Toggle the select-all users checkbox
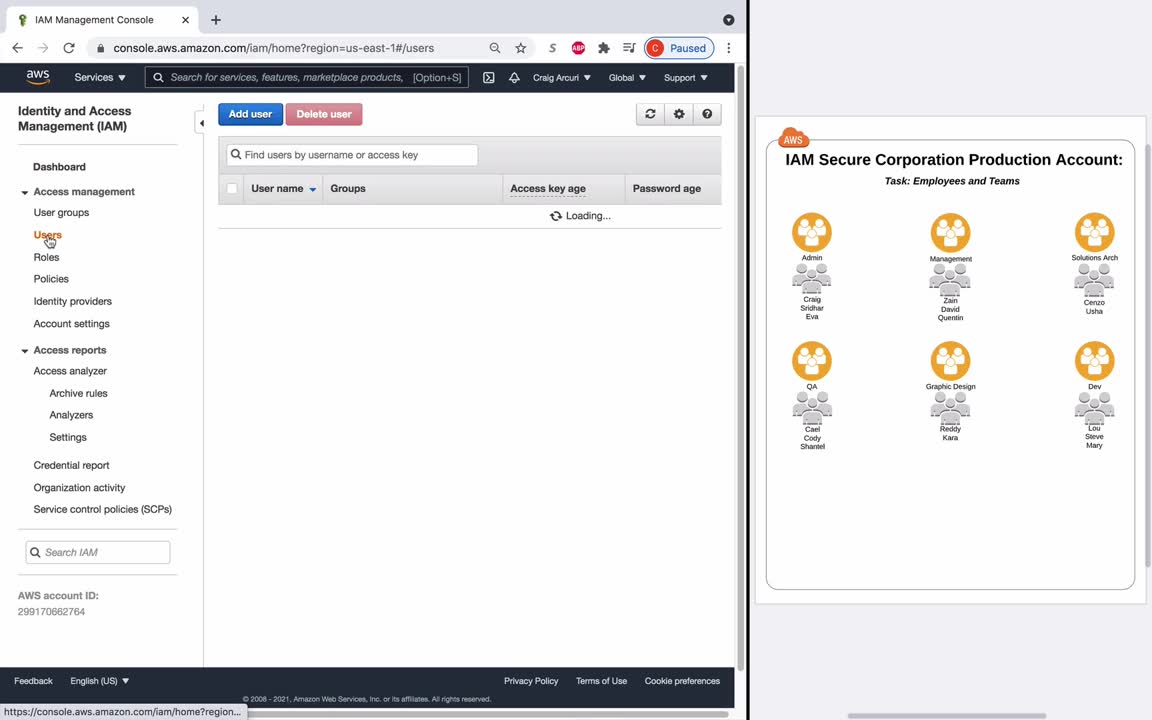1152x720 pixels. coord(232,189)
